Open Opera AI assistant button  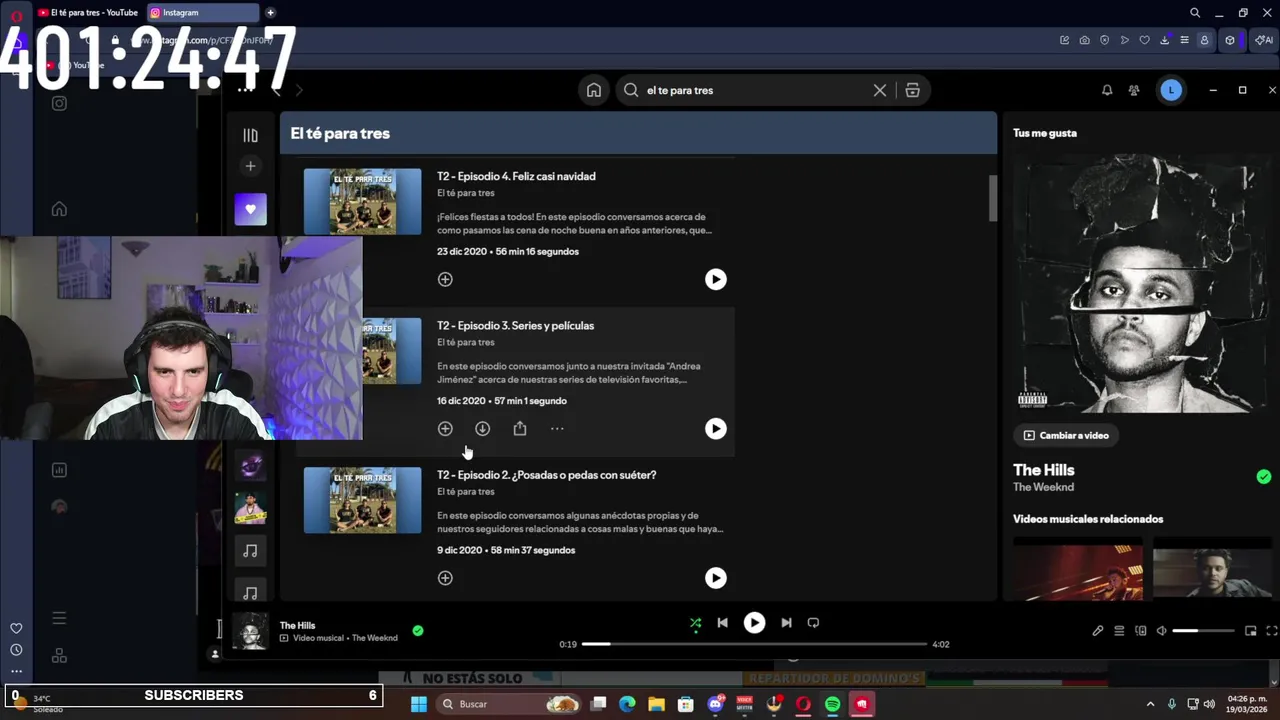point(1264,40)
